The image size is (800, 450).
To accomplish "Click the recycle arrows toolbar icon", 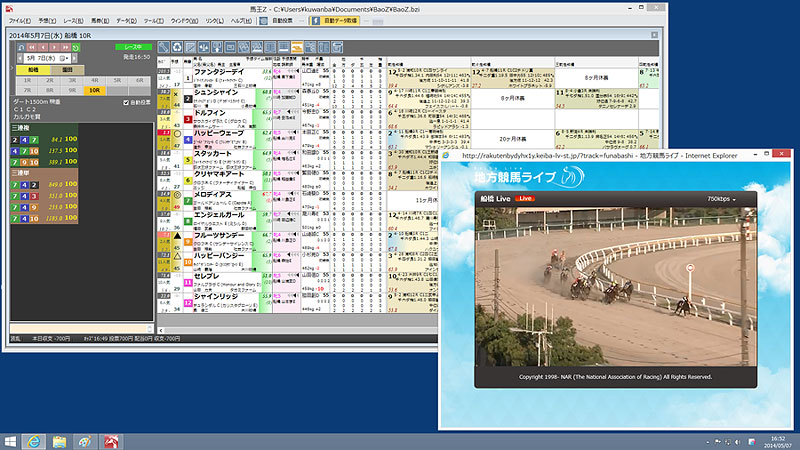I will pos(177,47).
